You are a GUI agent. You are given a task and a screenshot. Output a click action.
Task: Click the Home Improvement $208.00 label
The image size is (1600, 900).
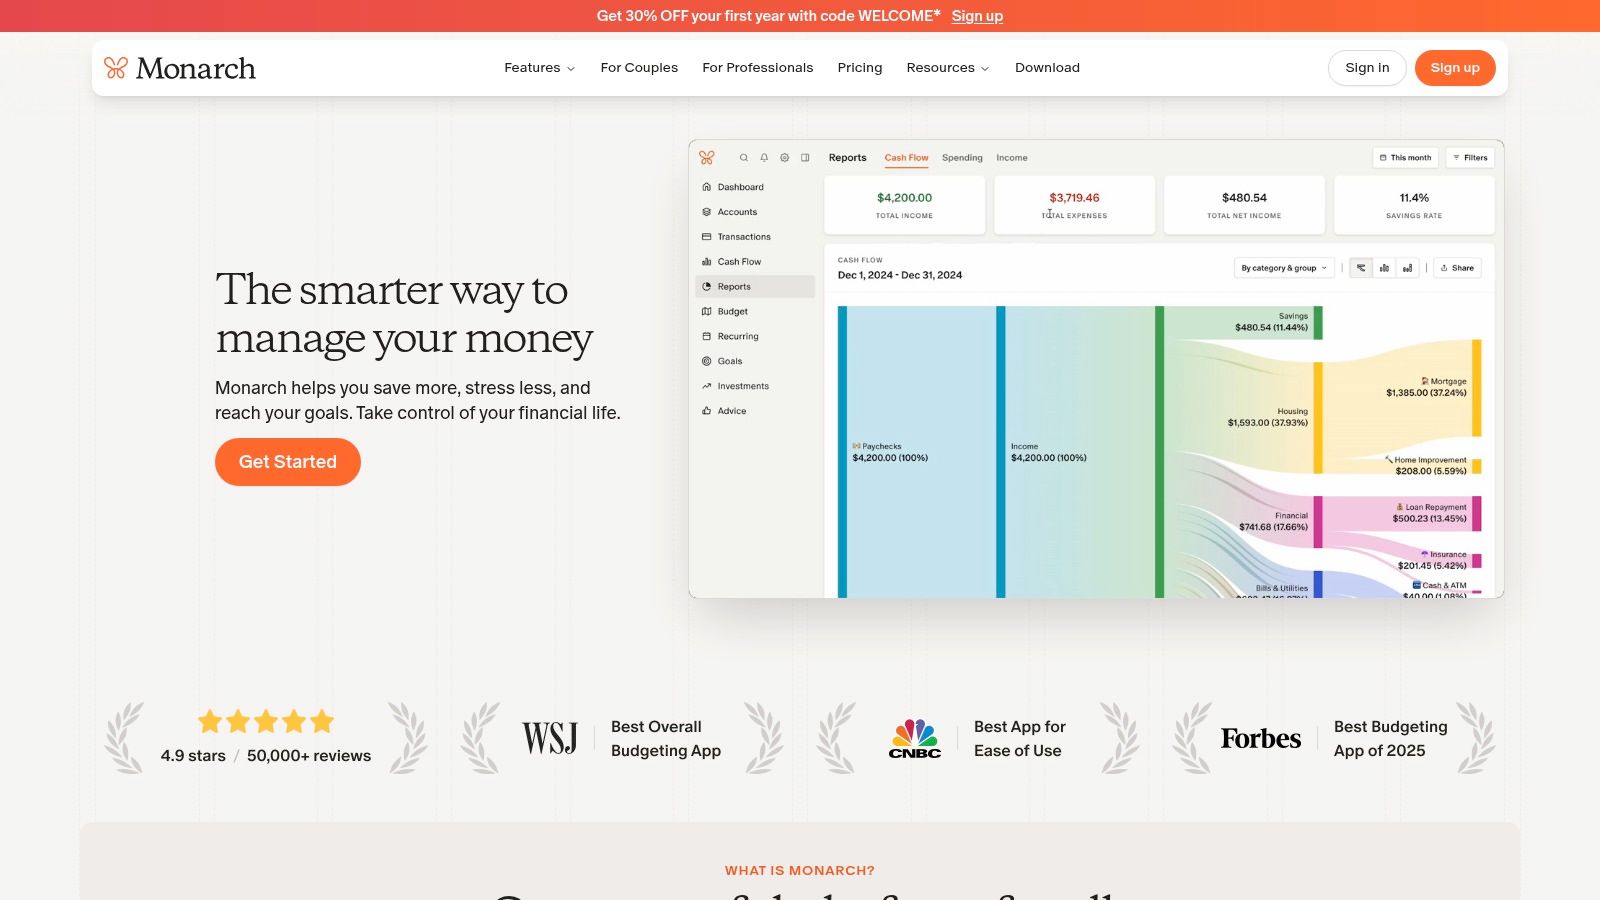(x=1426, y=465)
